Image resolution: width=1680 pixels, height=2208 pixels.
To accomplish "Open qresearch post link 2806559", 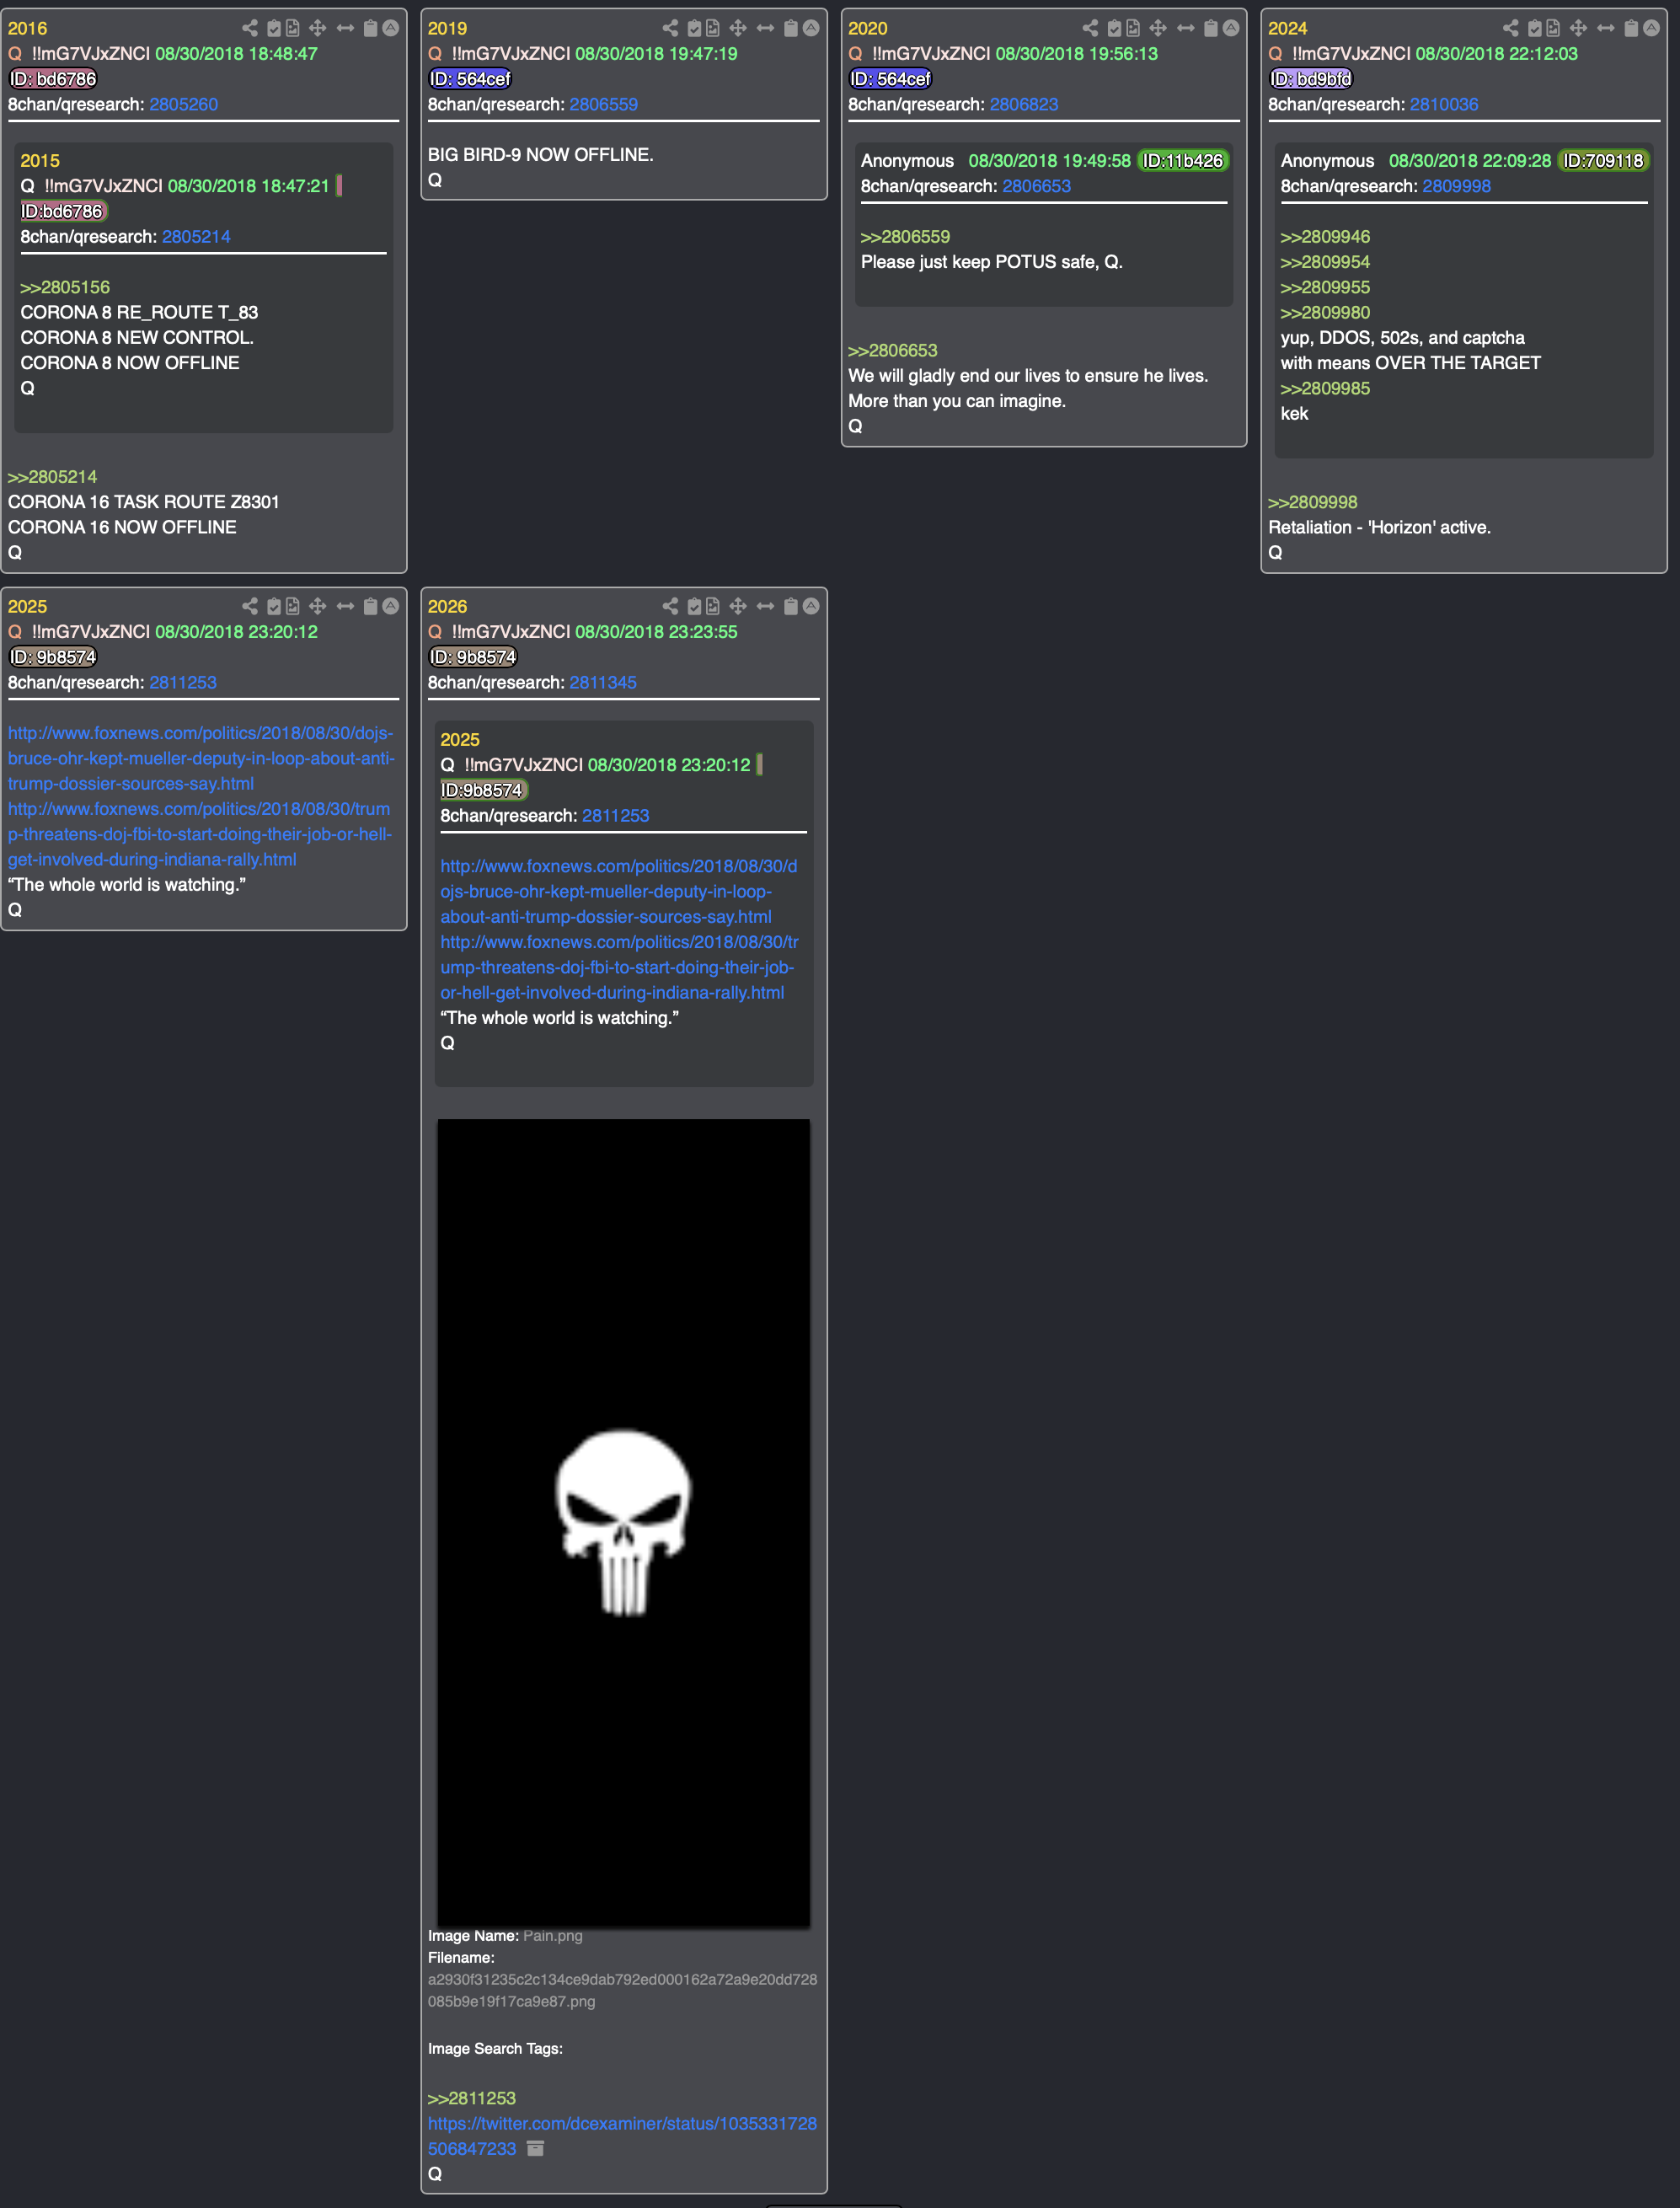I will click(603, 104).
